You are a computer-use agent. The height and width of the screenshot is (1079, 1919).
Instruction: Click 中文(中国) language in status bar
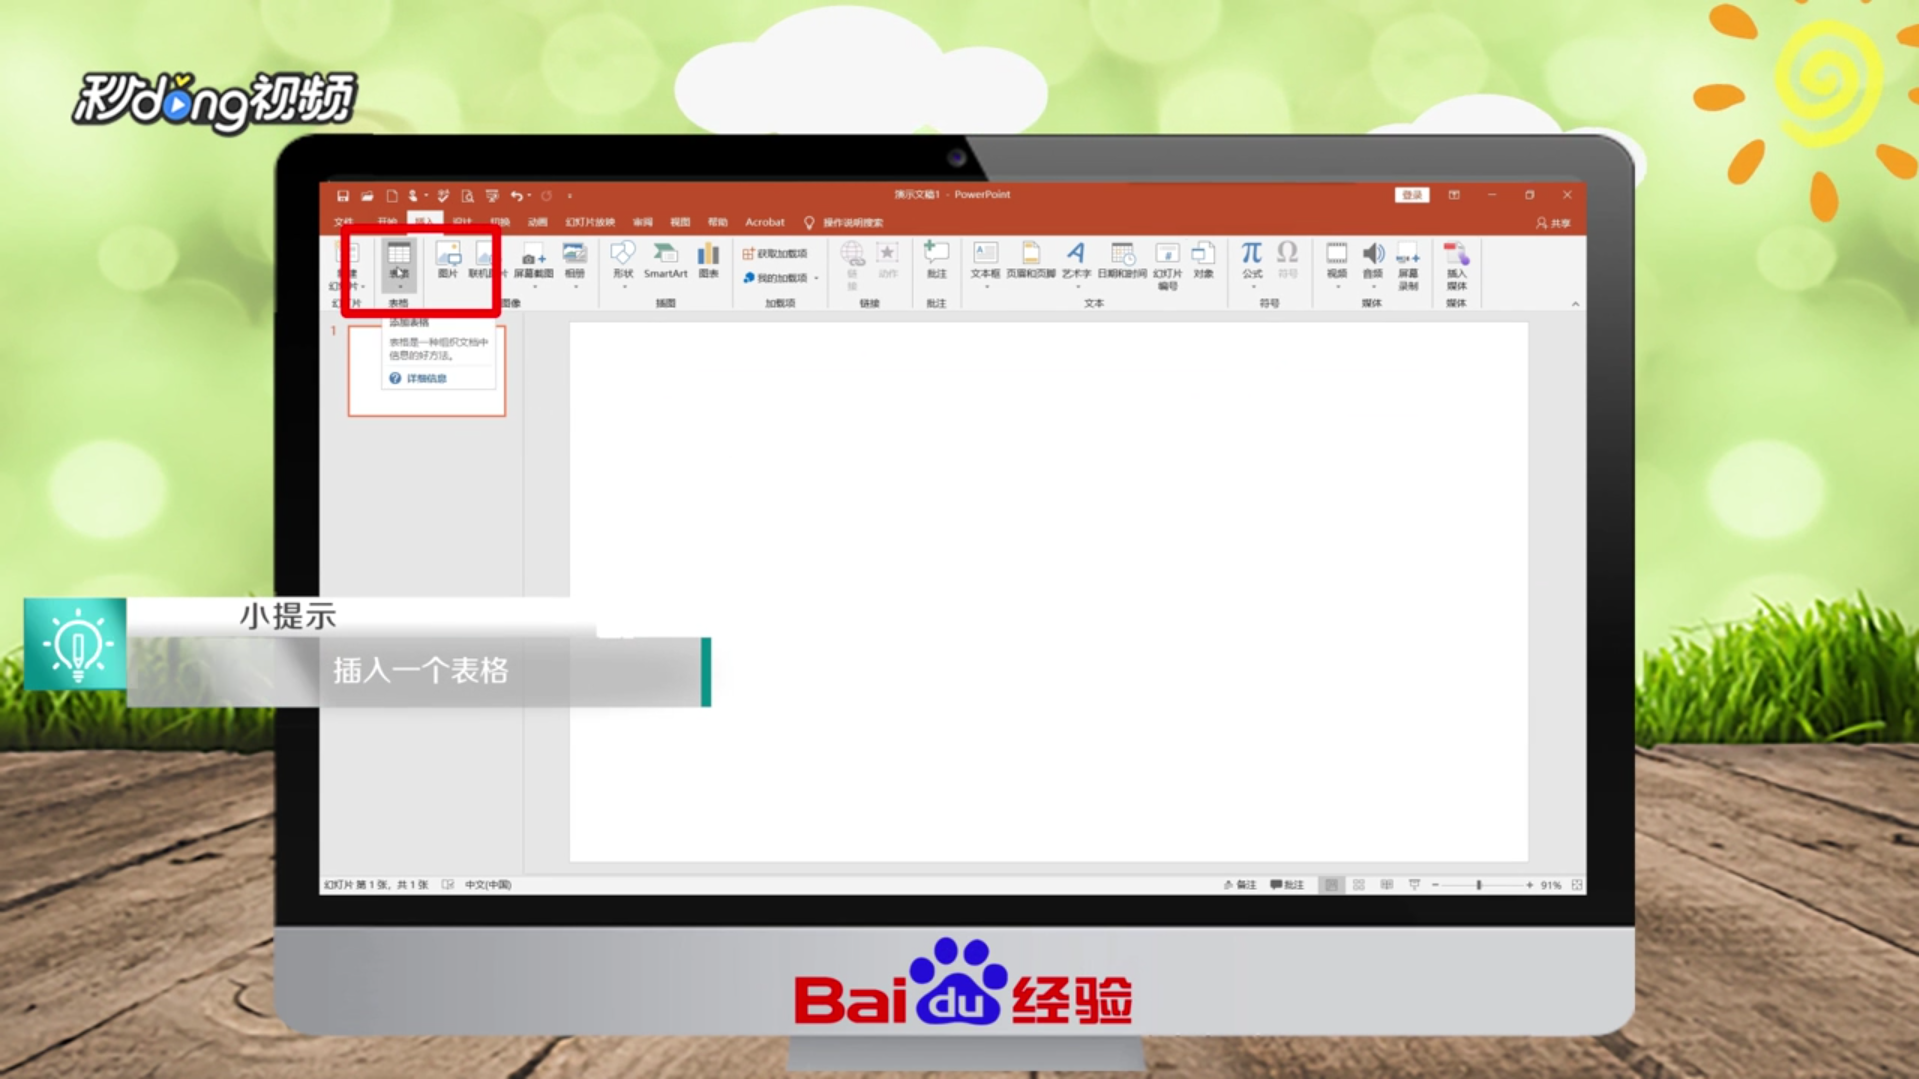click(x=488, y=885)
